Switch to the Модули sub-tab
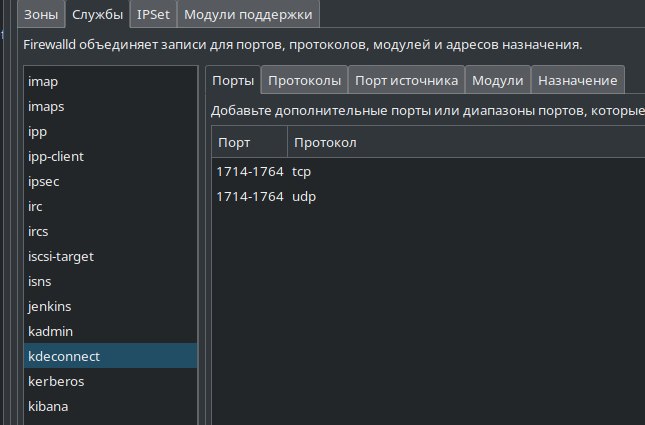Viewport: 645px width, 425px height. pyautogui.click(x=498, y=80)
